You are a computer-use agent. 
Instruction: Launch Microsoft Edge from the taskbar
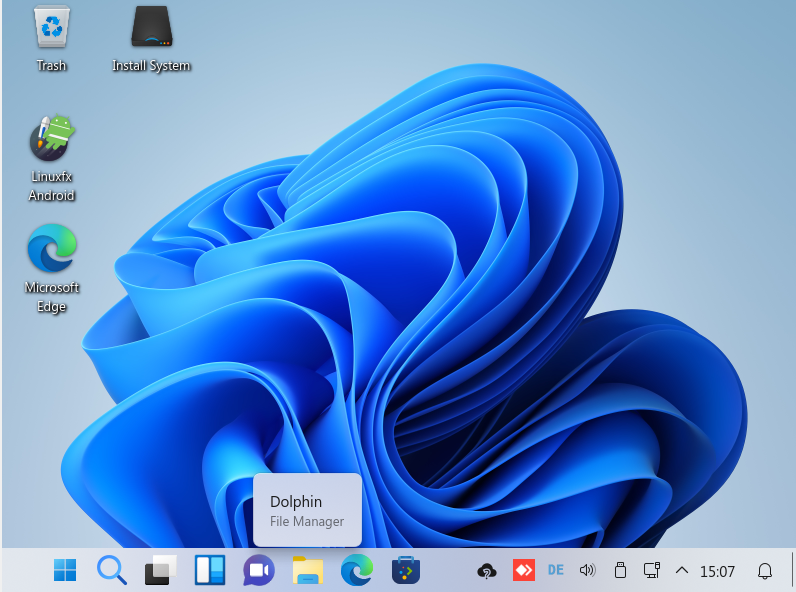click(x=357, y=570)
